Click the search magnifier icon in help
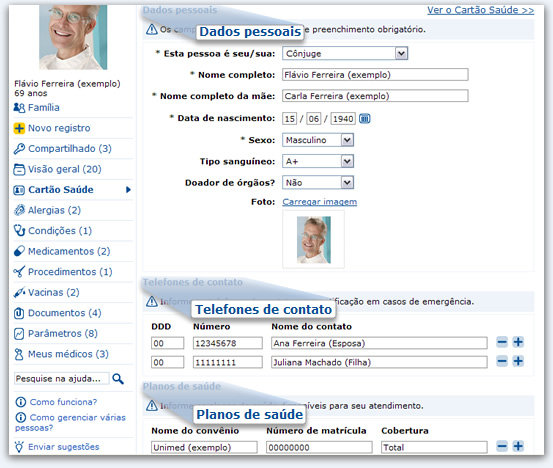Image resolution: width=553 pixels, height=468 pixels. tap(118, 379)
